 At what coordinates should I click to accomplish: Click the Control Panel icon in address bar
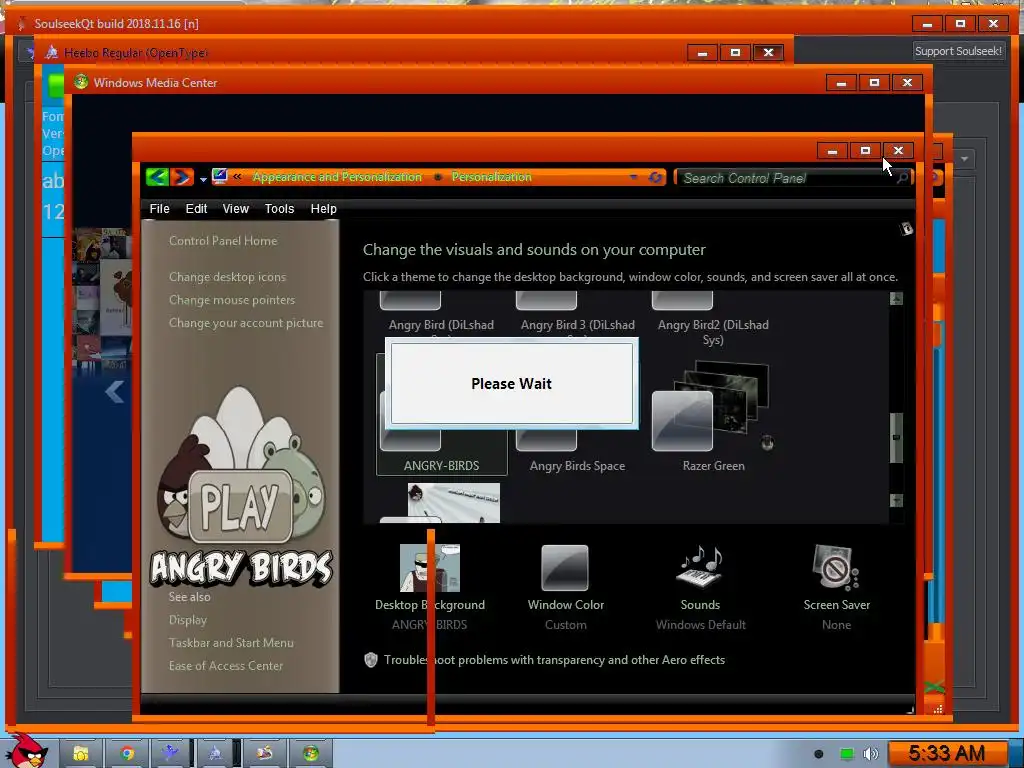pyautogui.click(x=219, y=176)
